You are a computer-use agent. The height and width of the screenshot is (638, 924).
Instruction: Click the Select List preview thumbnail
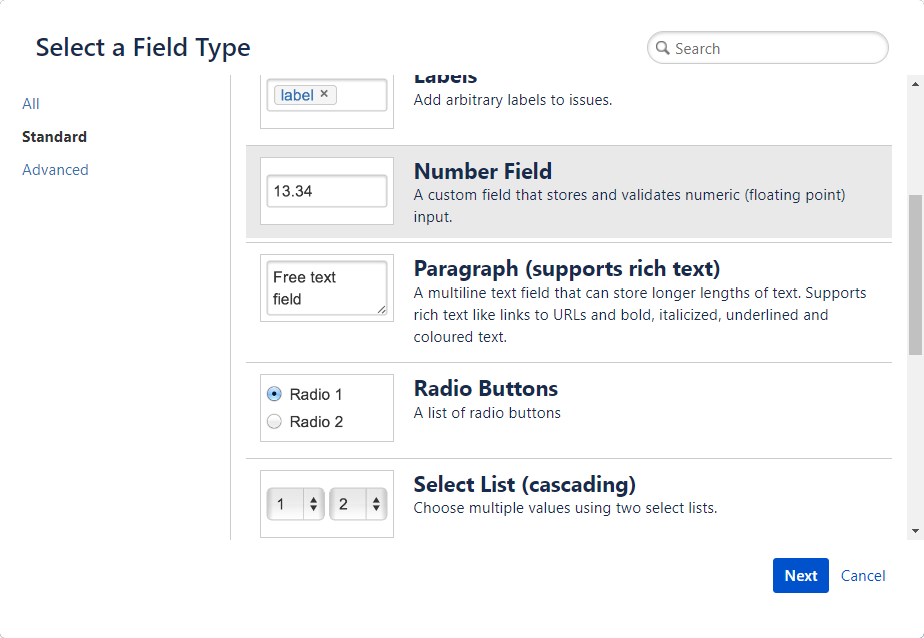pyautogui.click(x=326, y=503)
